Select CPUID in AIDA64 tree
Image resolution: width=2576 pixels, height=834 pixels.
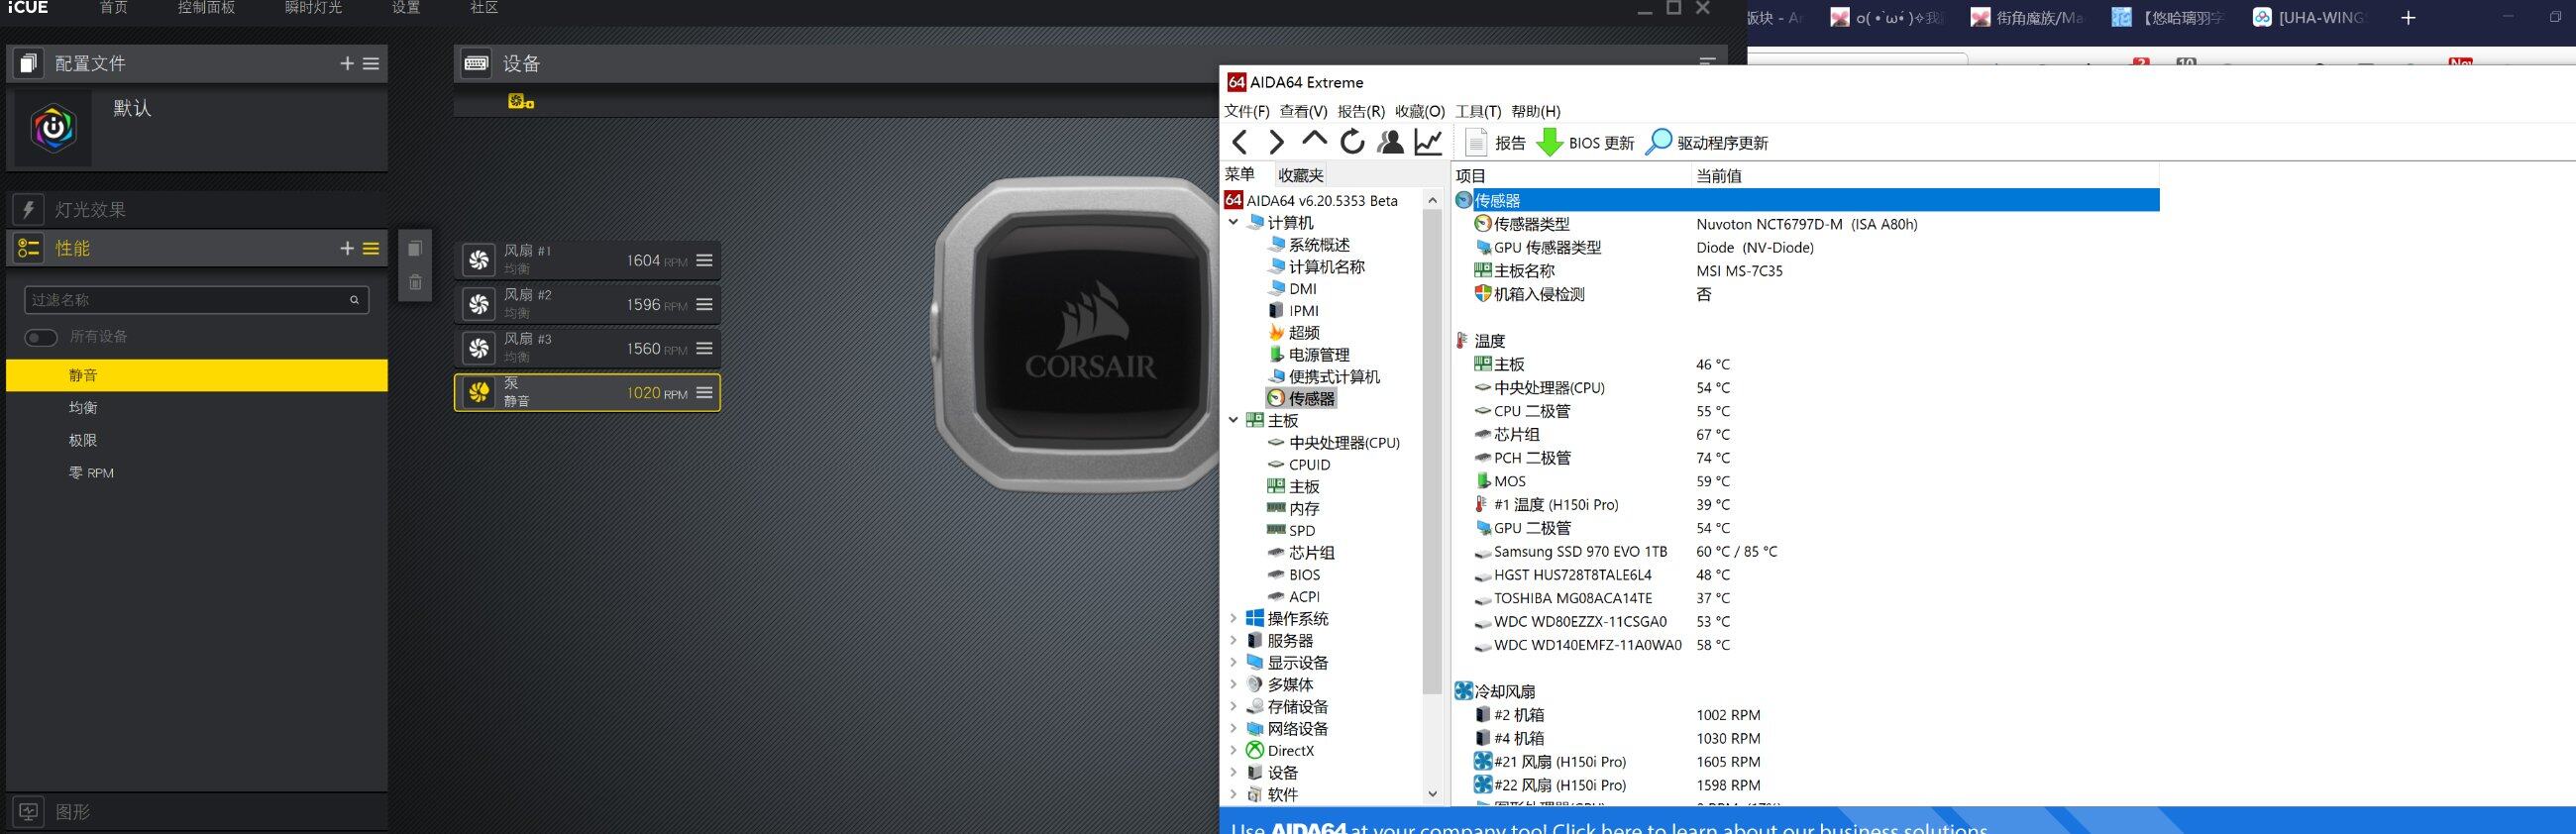pyautogui.click(x=1308, y=464)
